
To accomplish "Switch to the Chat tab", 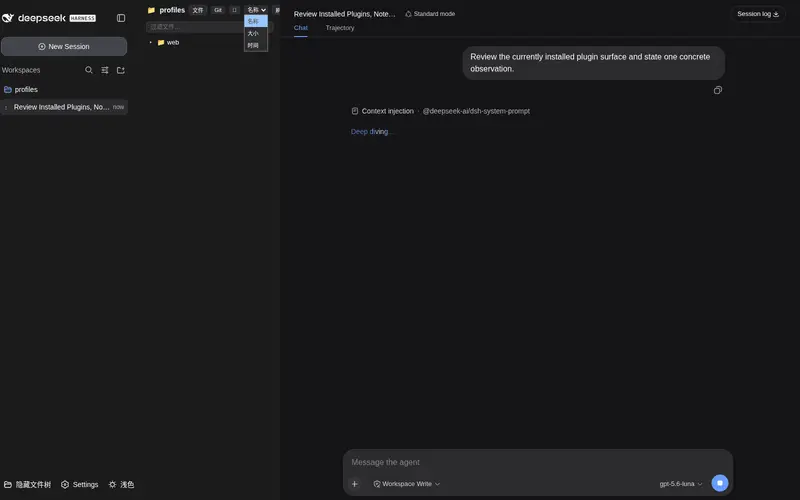I will click(x=301, y=28).
